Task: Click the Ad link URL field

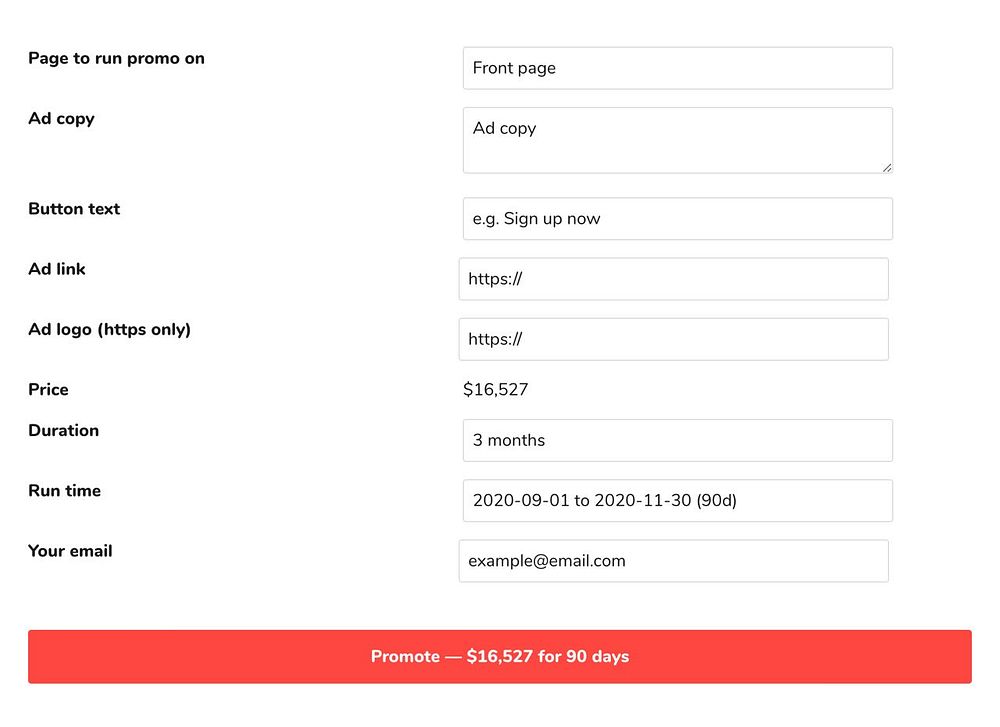Action: pos(673,279)
